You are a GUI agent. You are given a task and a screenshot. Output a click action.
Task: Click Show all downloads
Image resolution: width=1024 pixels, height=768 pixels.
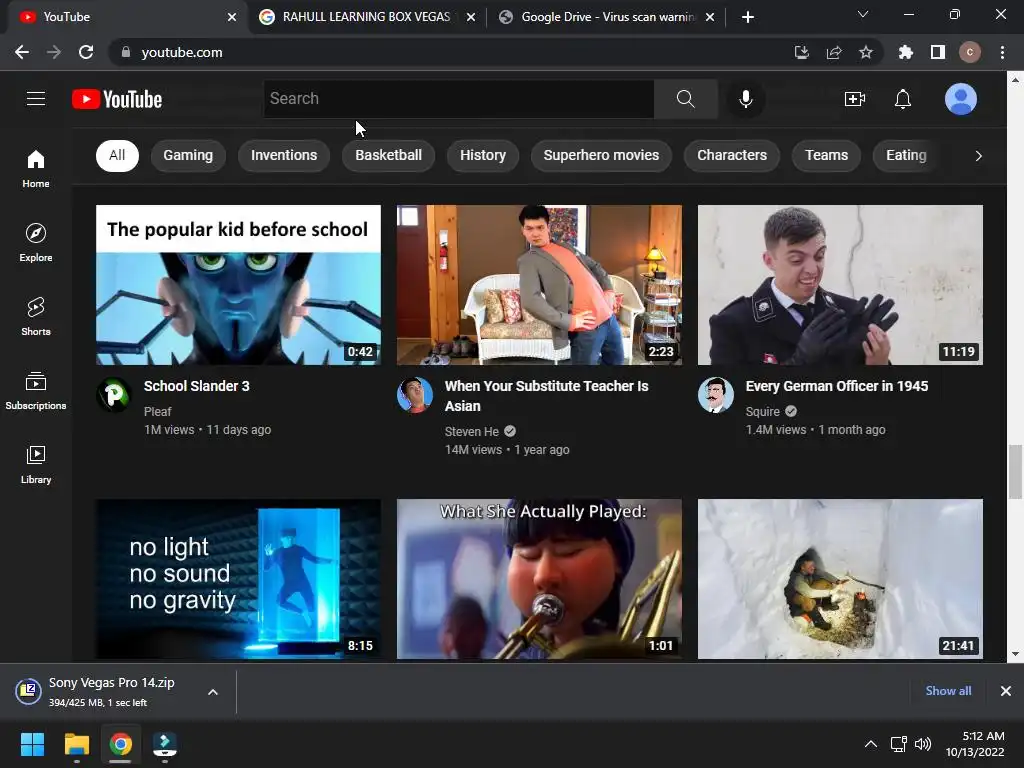[948, 691]
